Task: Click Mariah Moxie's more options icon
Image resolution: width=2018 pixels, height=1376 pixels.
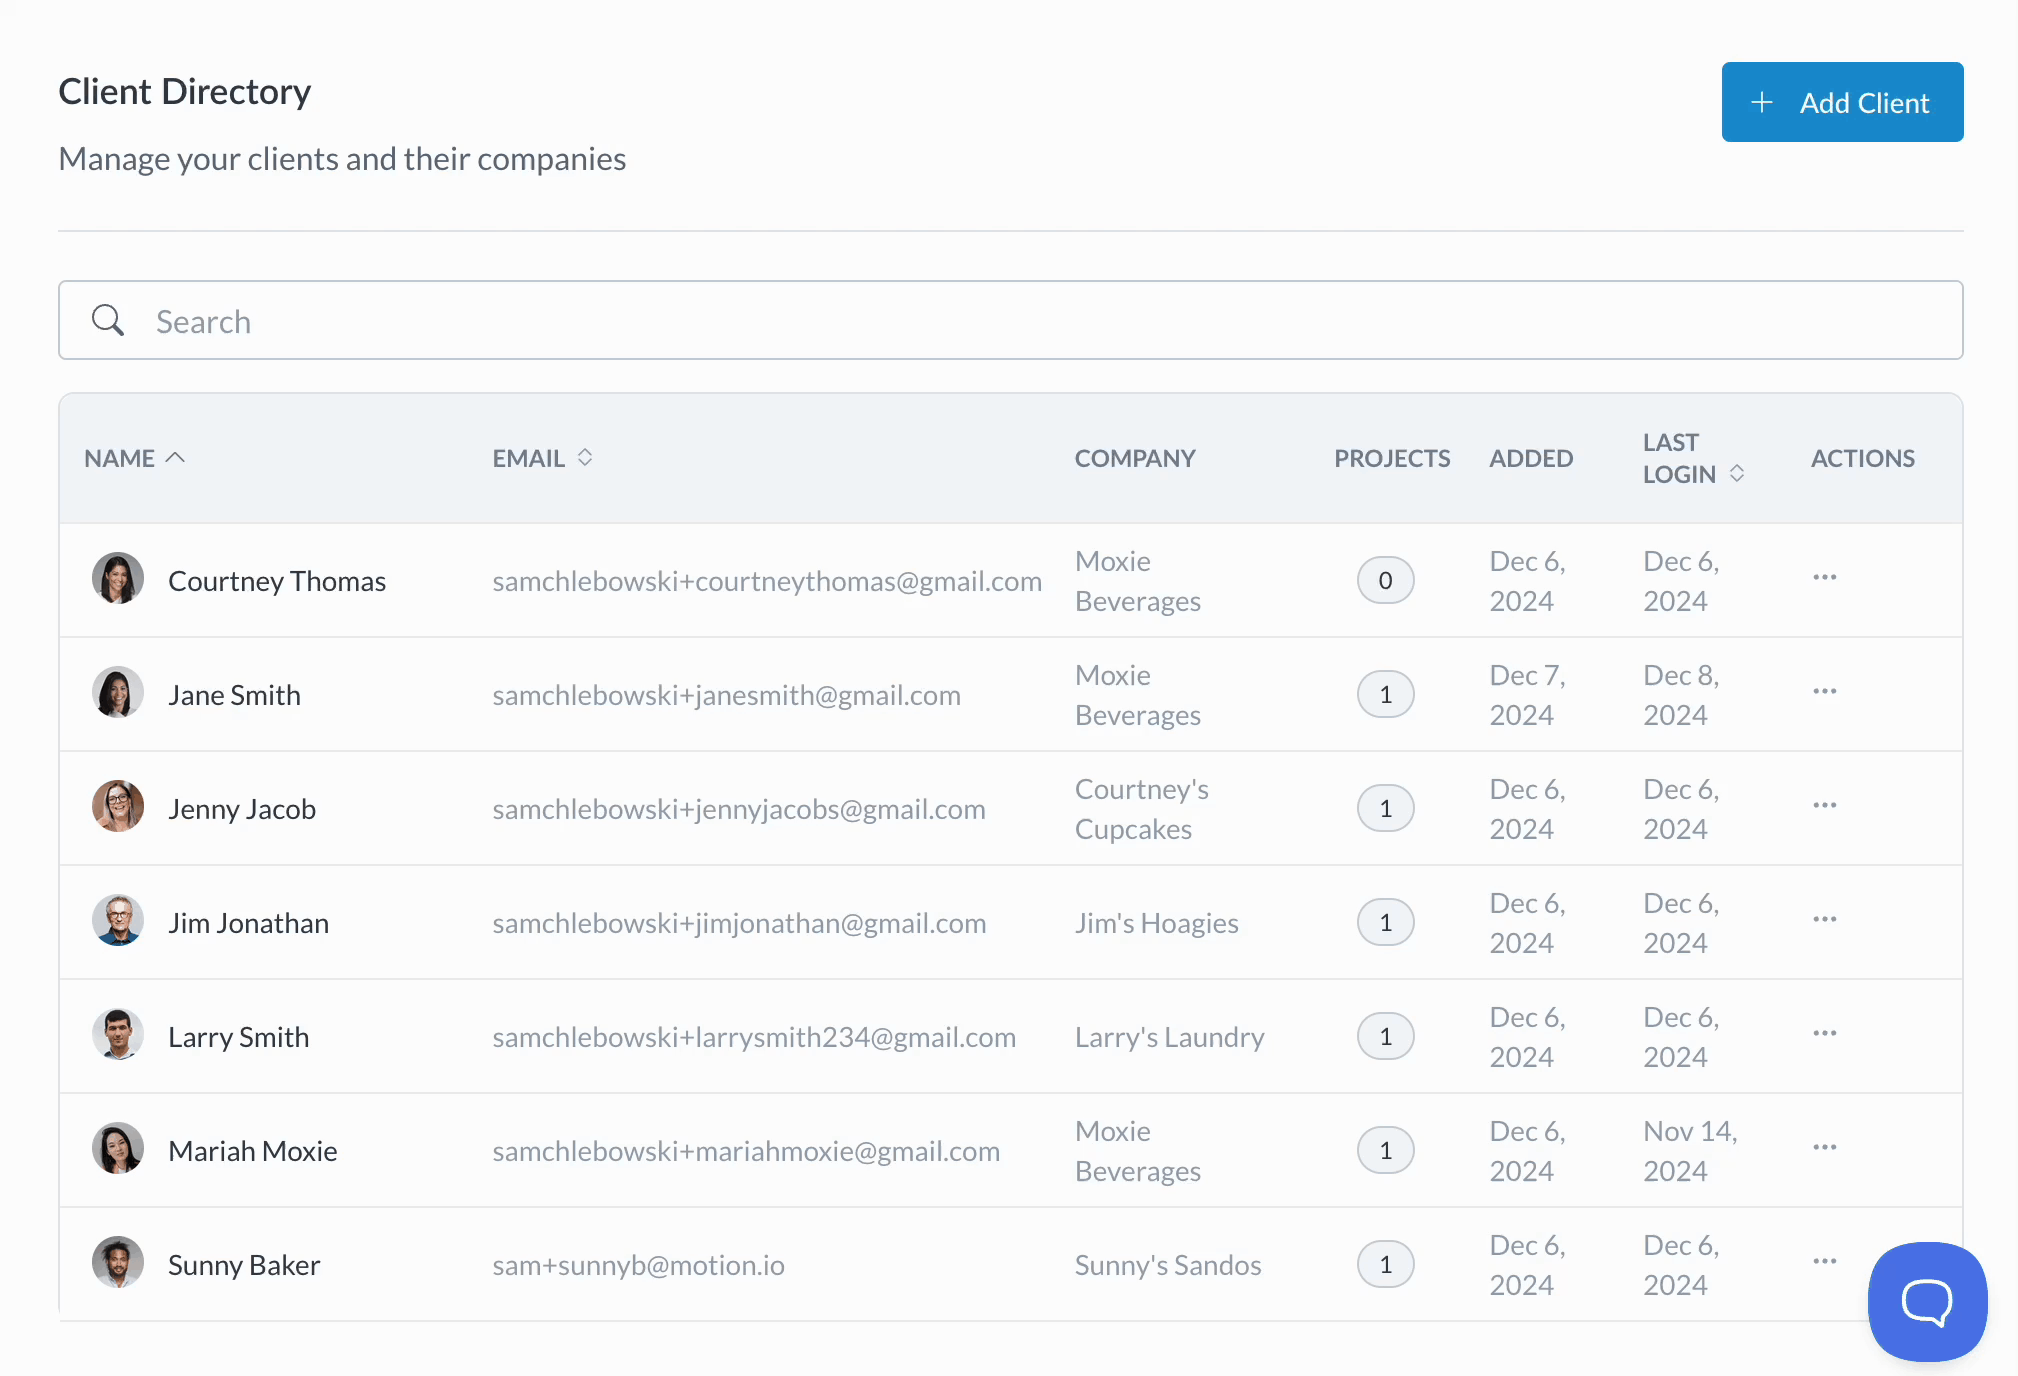Action: (x=1824, y=1148)
